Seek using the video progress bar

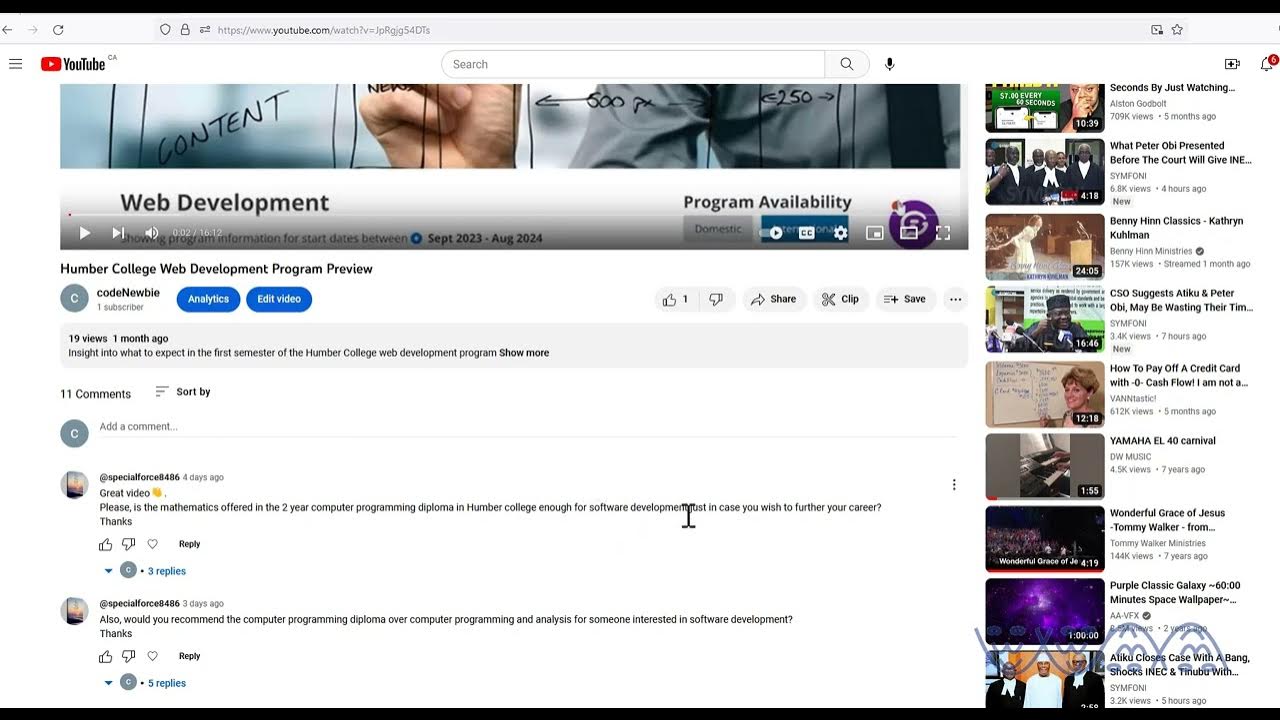[514, 214]
